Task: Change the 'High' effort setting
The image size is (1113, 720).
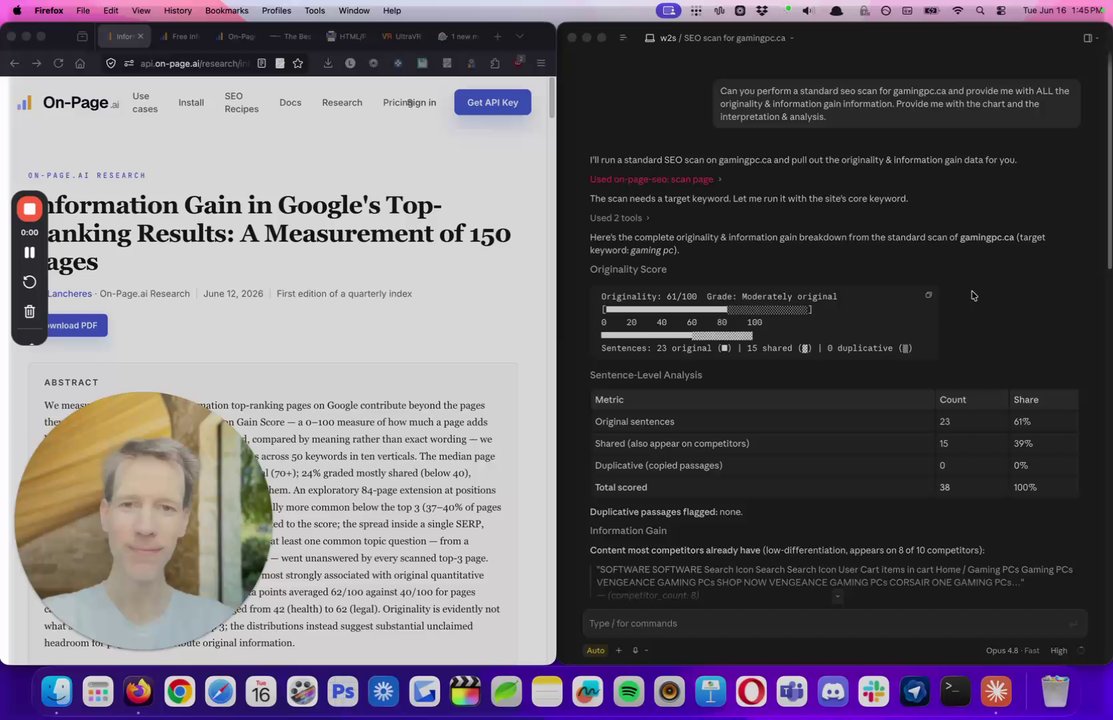Action: (x=1058, y=650)
